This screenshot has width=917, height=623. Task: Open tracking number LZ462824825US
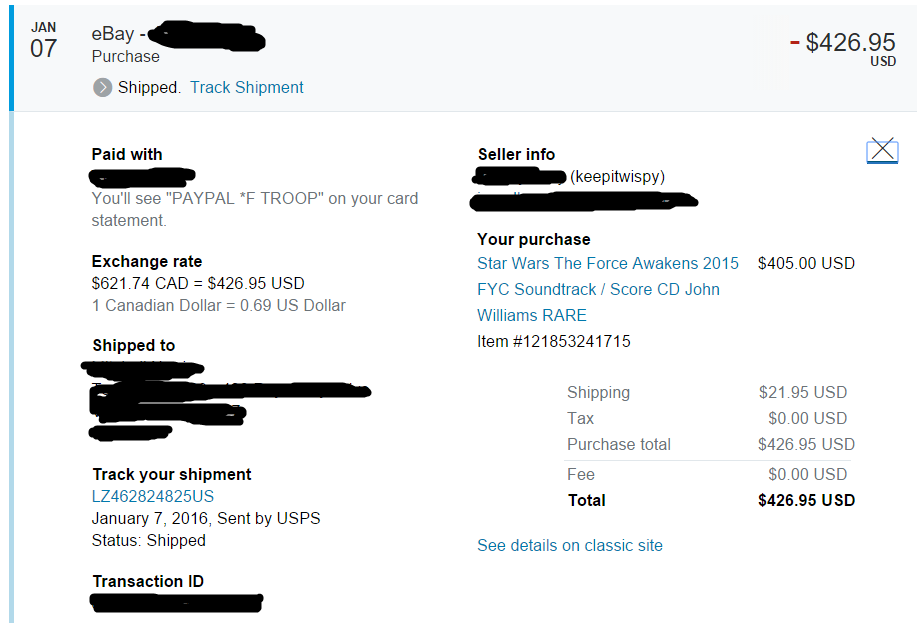point(153,496)
